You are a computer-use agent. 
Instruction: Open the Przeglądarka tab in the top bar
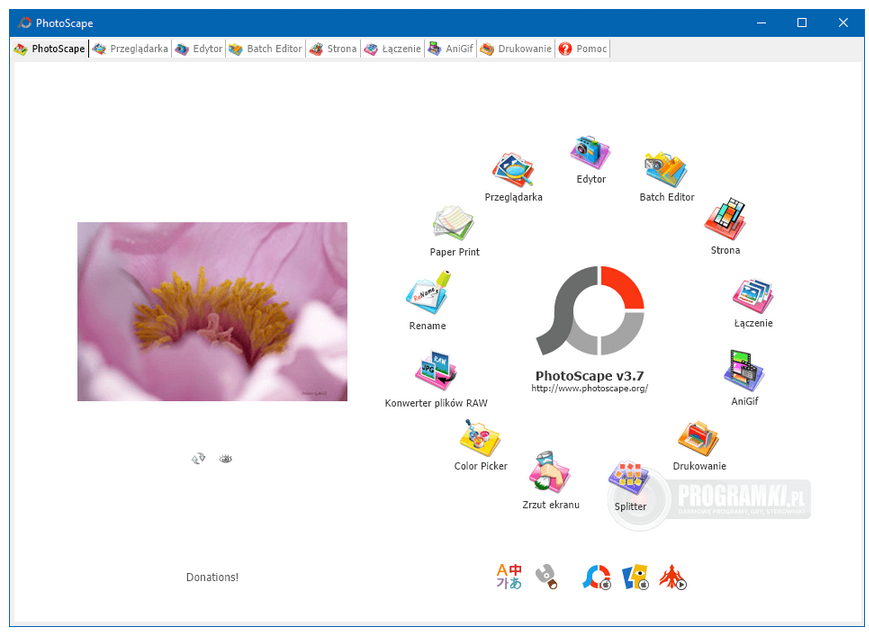click(130, 49)
